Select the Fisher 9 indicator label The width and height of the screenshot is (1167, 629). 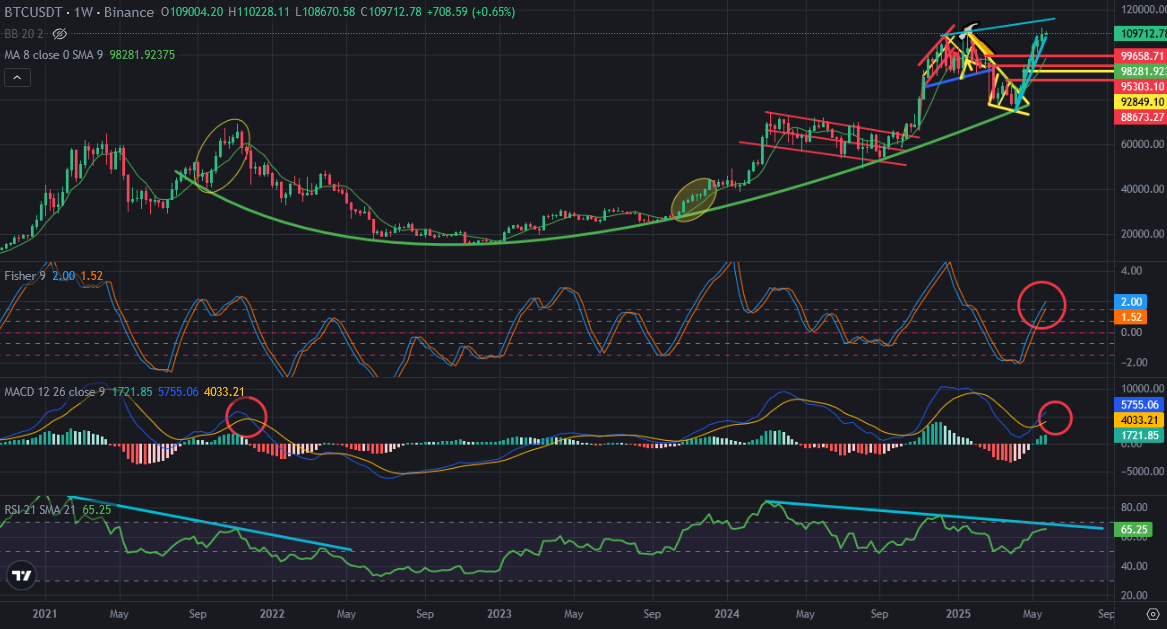click(x=25, y=276)
